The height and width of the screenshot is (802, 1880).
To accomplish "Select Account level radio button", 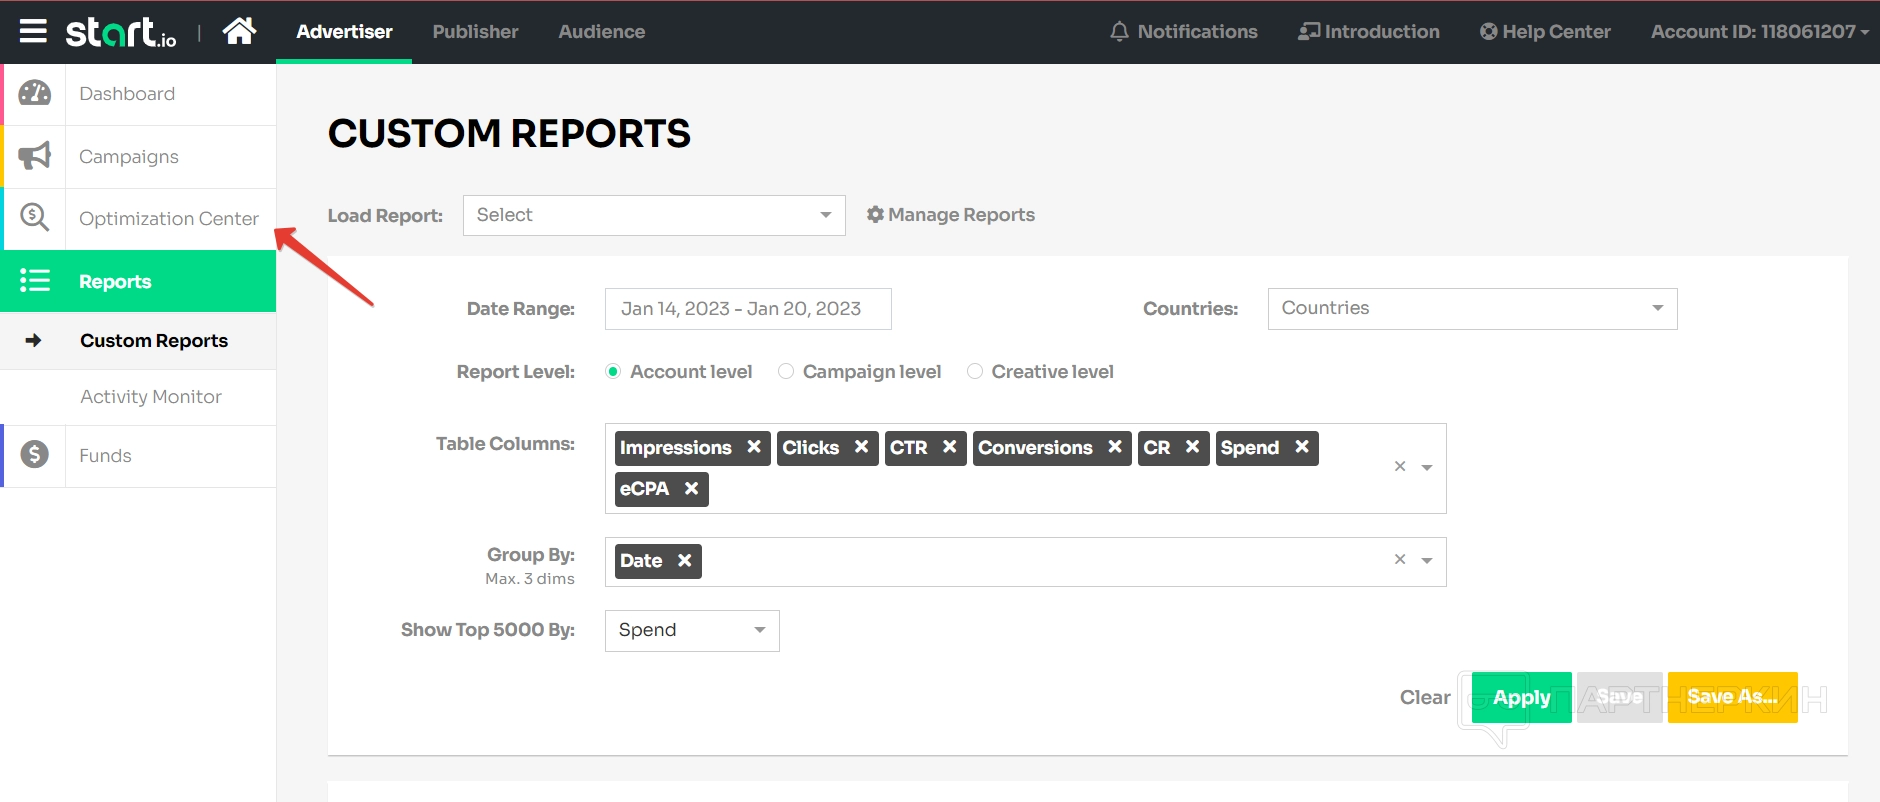I will point(613,372).
